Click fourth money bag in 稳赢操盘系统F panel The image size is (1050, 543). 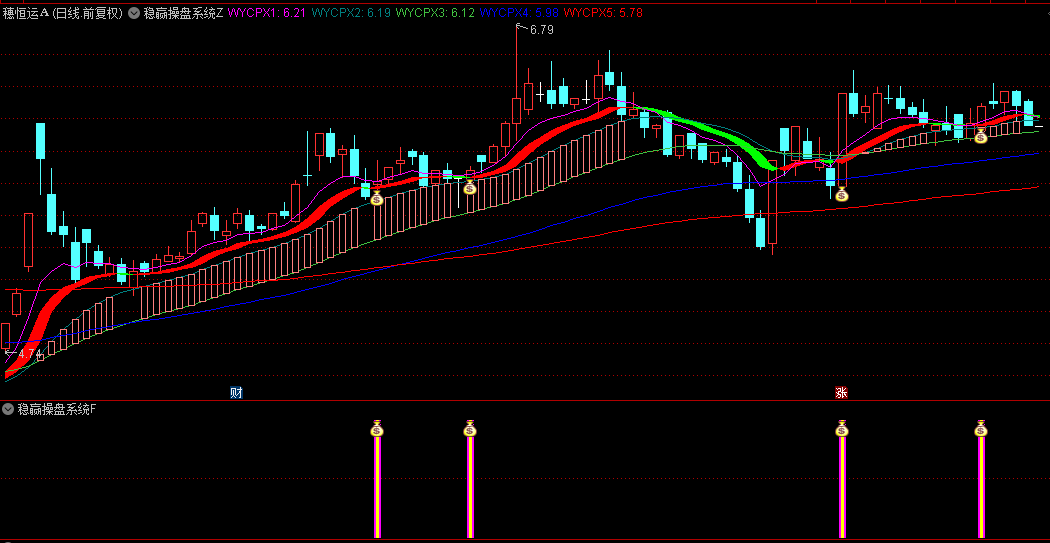pos(981,429)
